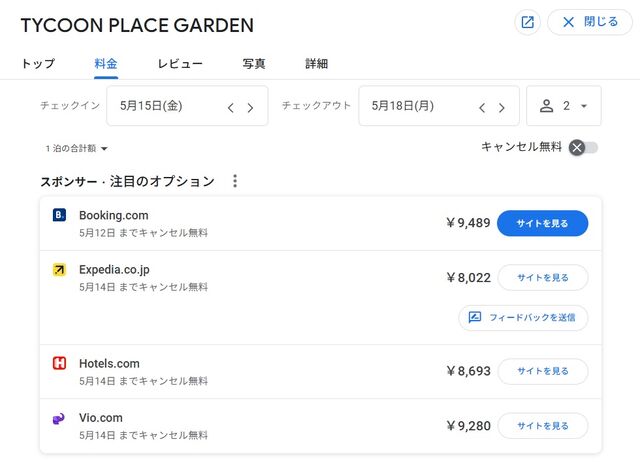Switch to the トップ tab

point(38,64)
